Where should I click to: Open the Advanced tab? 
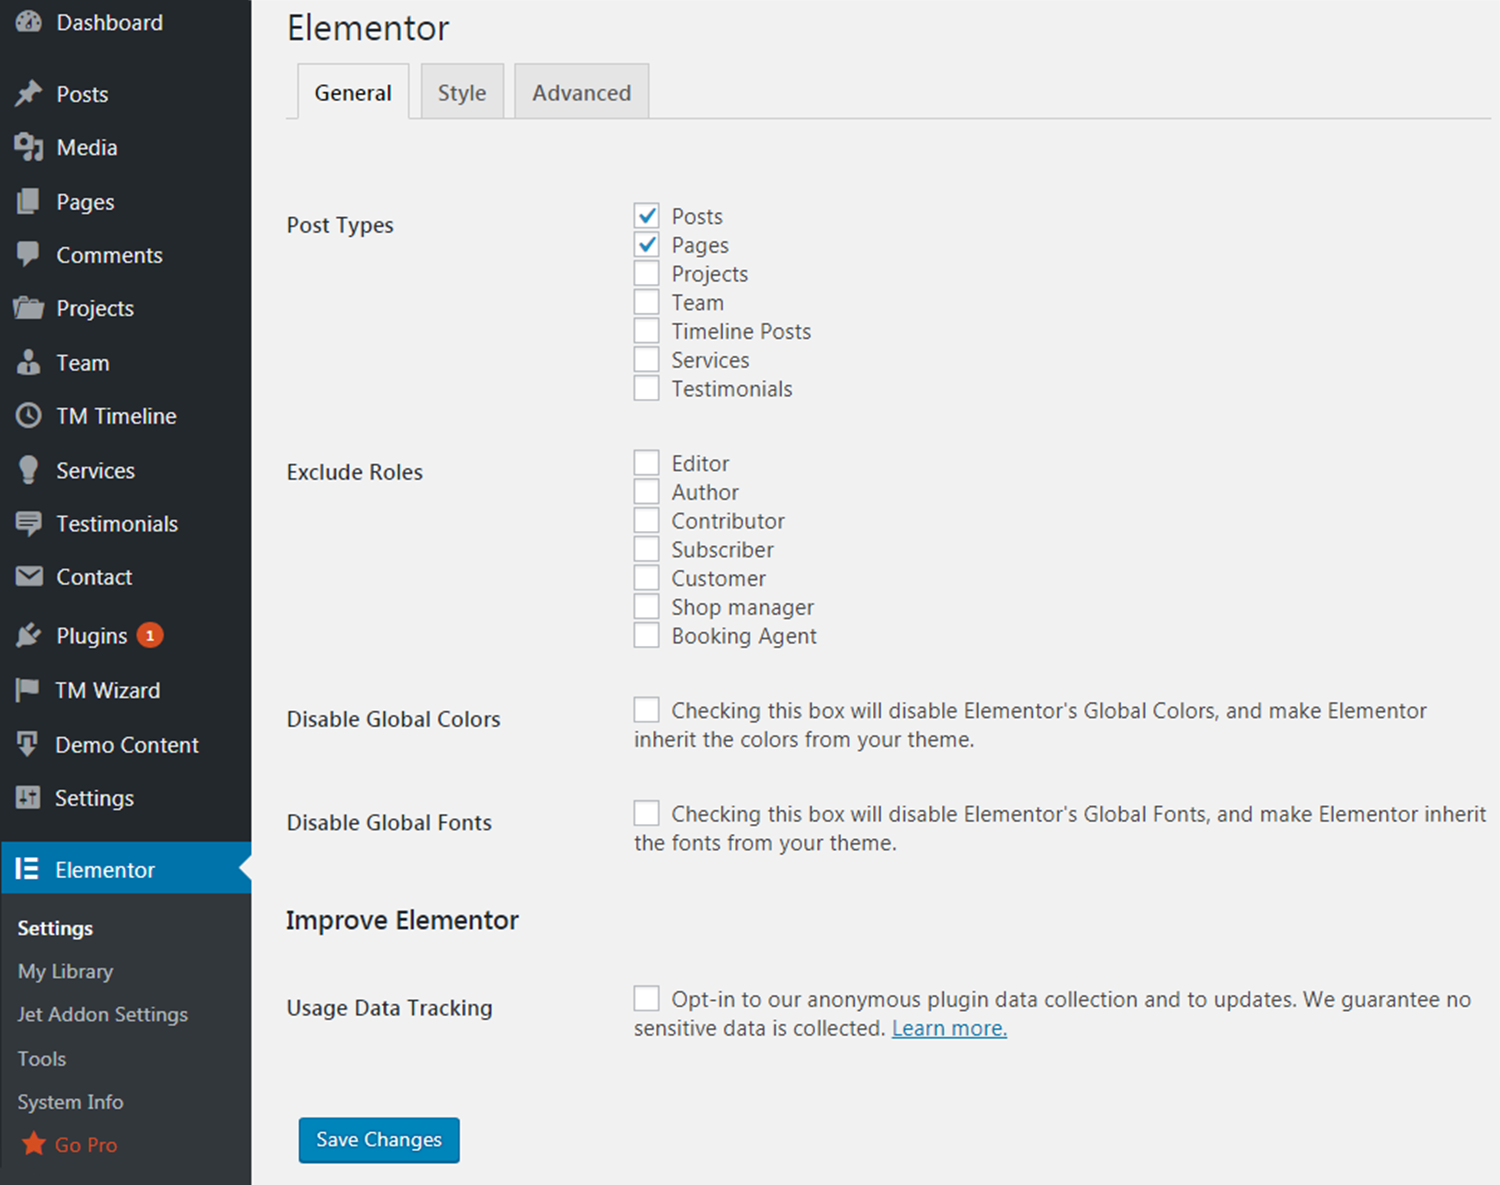(x=581, y=93)
